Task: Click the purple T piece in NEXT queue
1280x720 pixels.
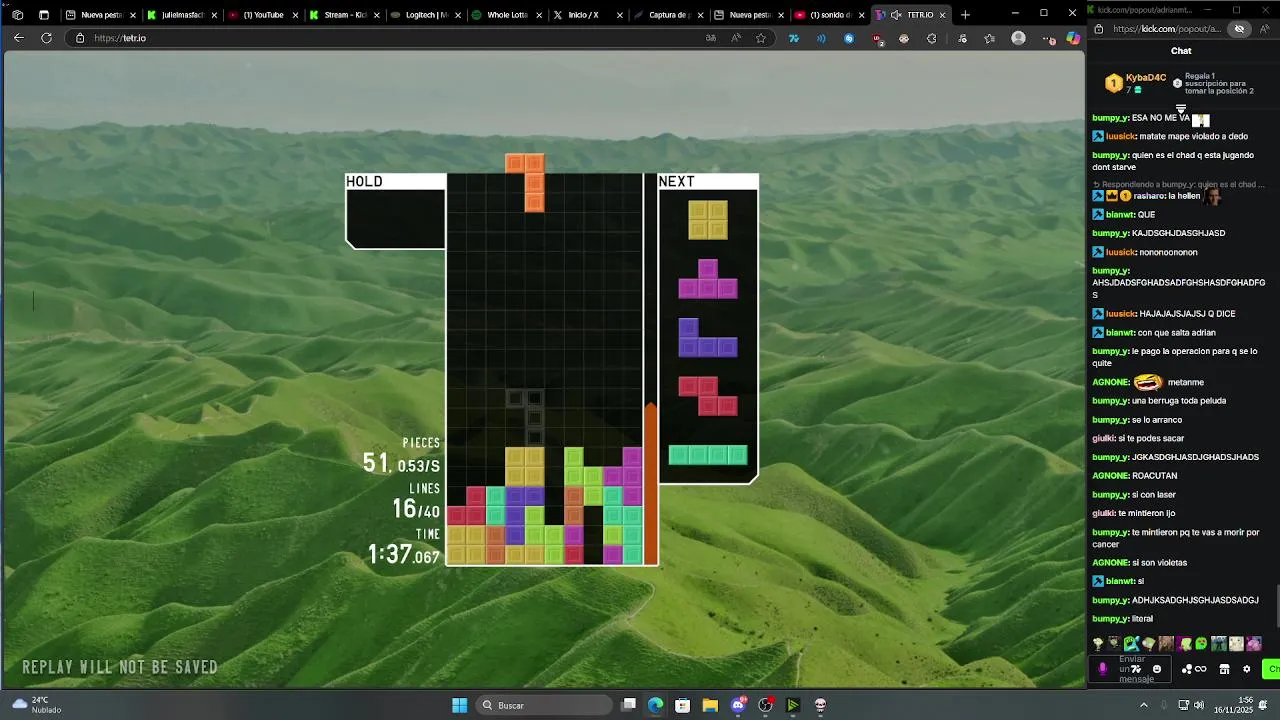Action: tap(708, 279)
